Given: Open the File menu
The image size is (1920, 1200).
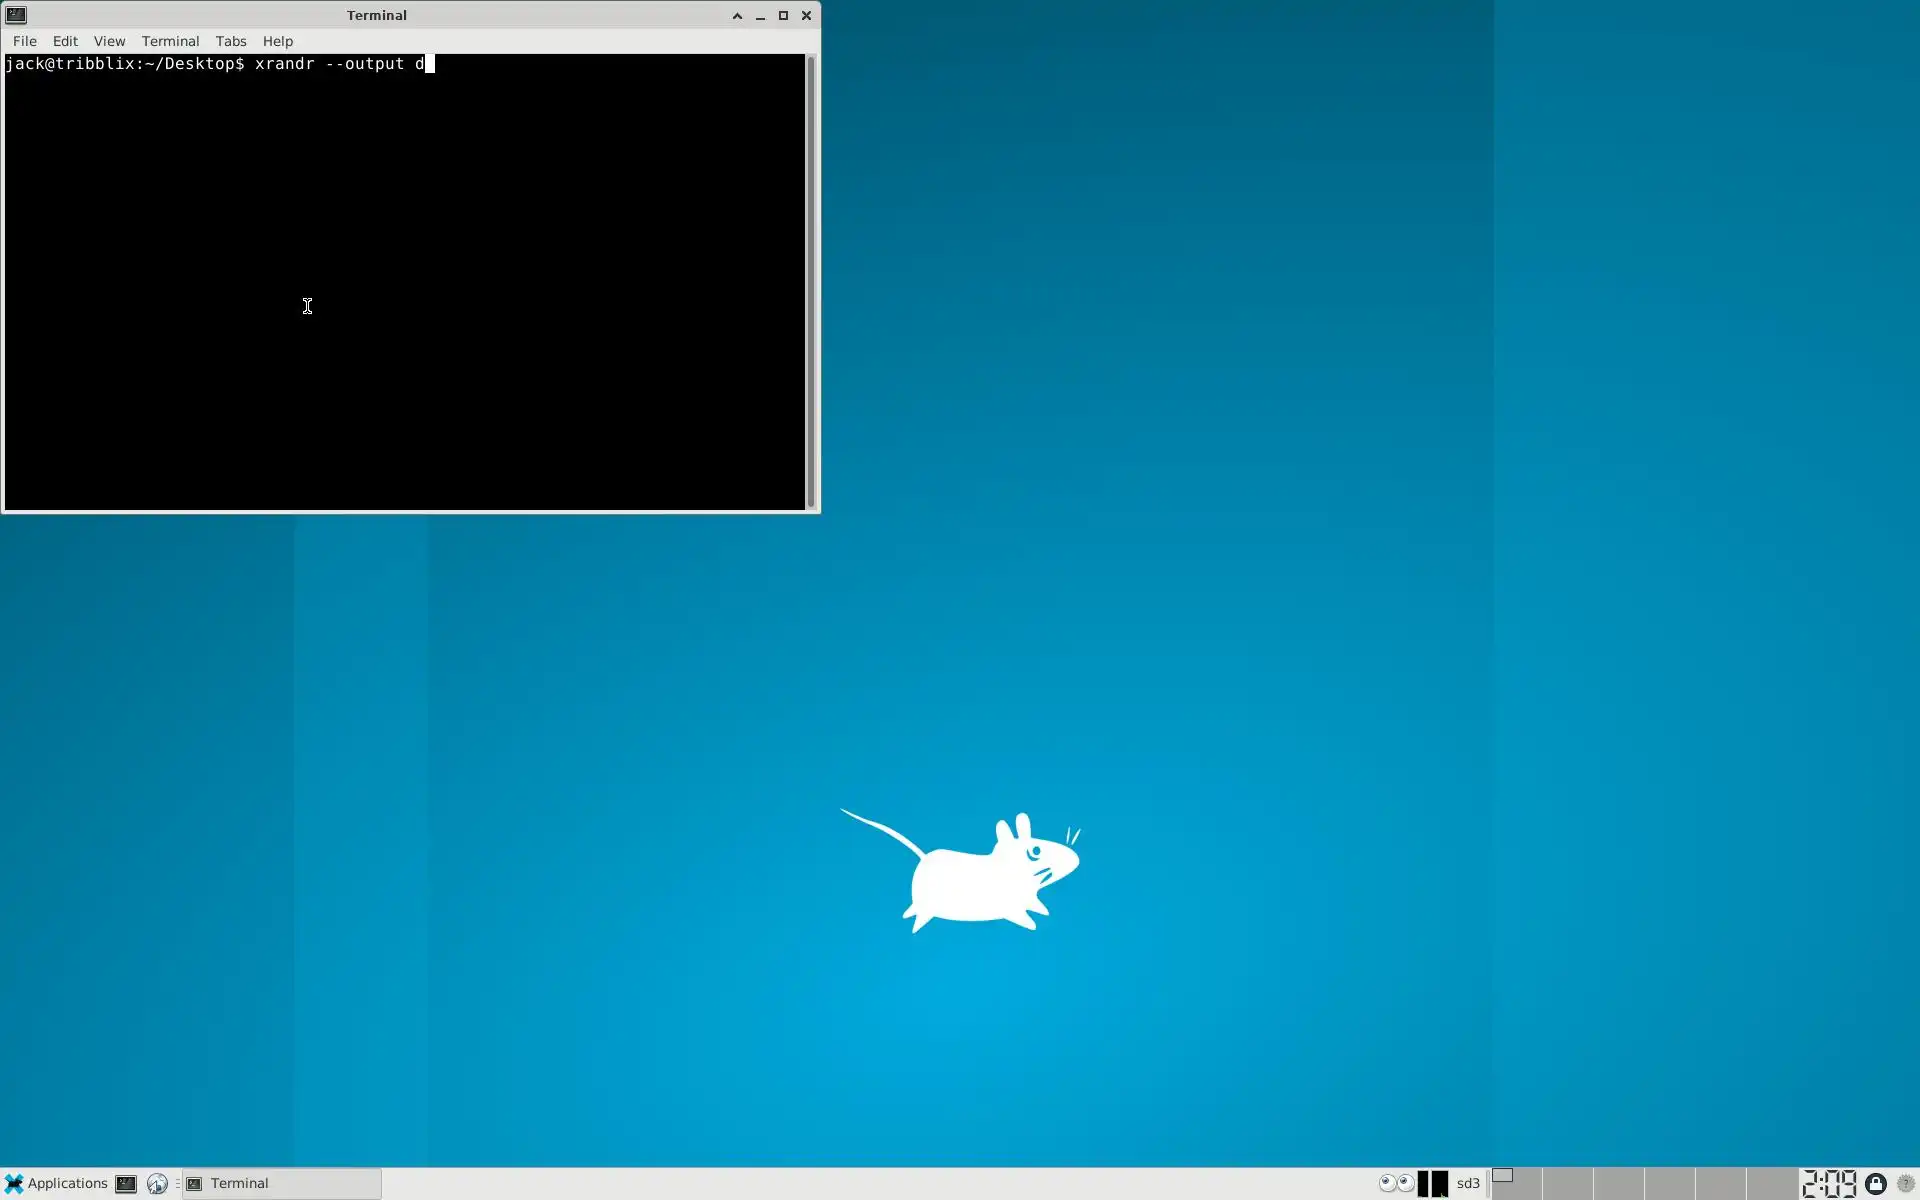Looking at the screenshot, I should tap(24, 41).
